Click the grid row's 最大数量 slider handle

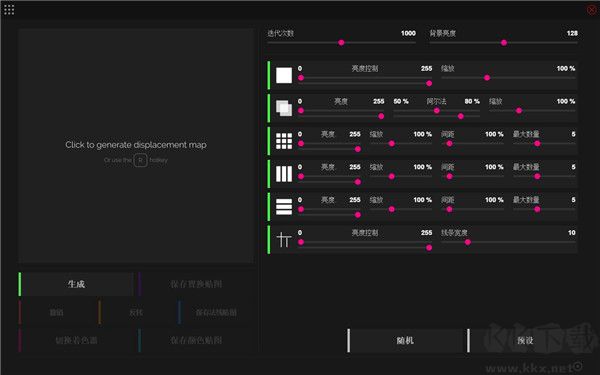(537, 143)
